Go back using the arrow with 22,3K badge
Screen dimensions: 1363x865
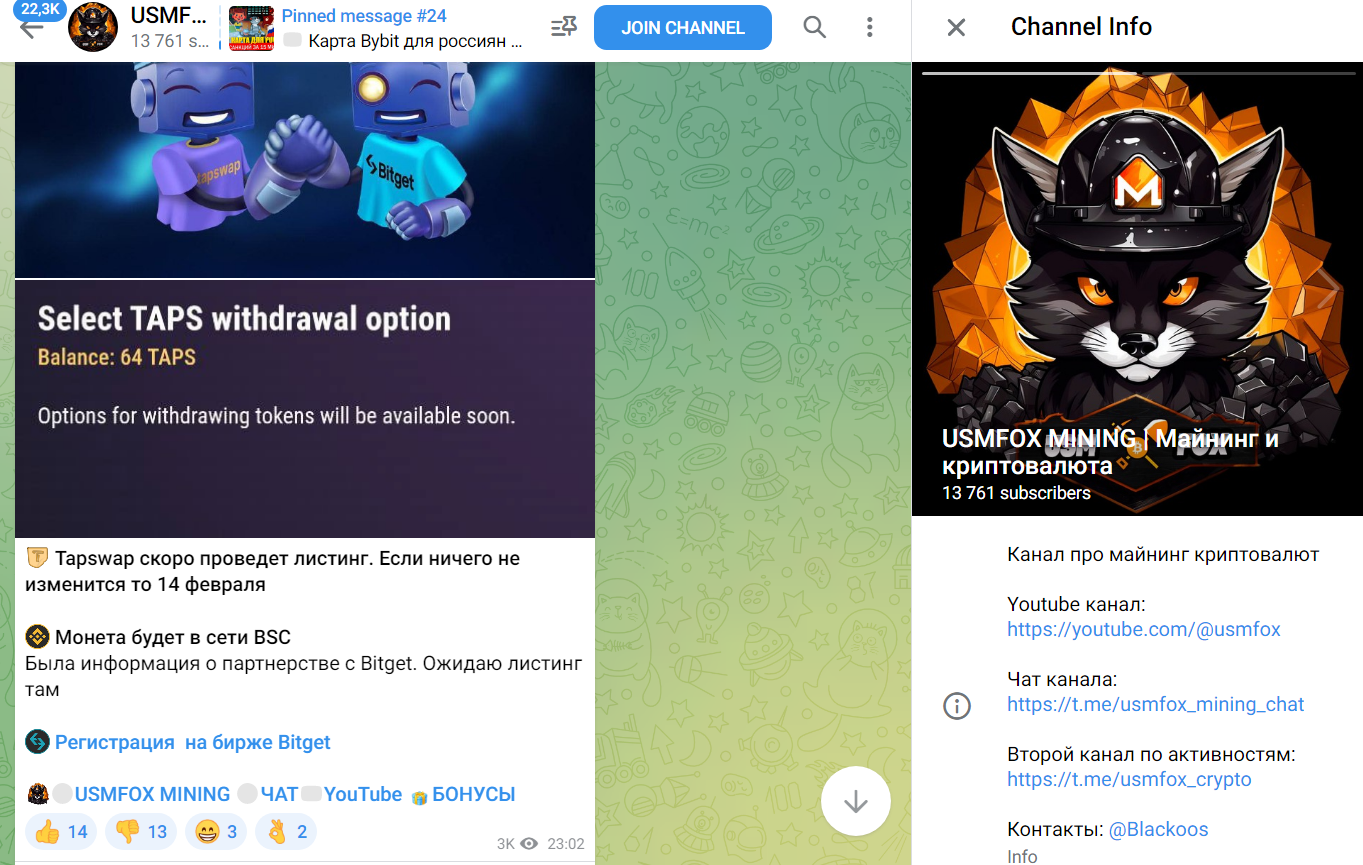coord(32,27)
